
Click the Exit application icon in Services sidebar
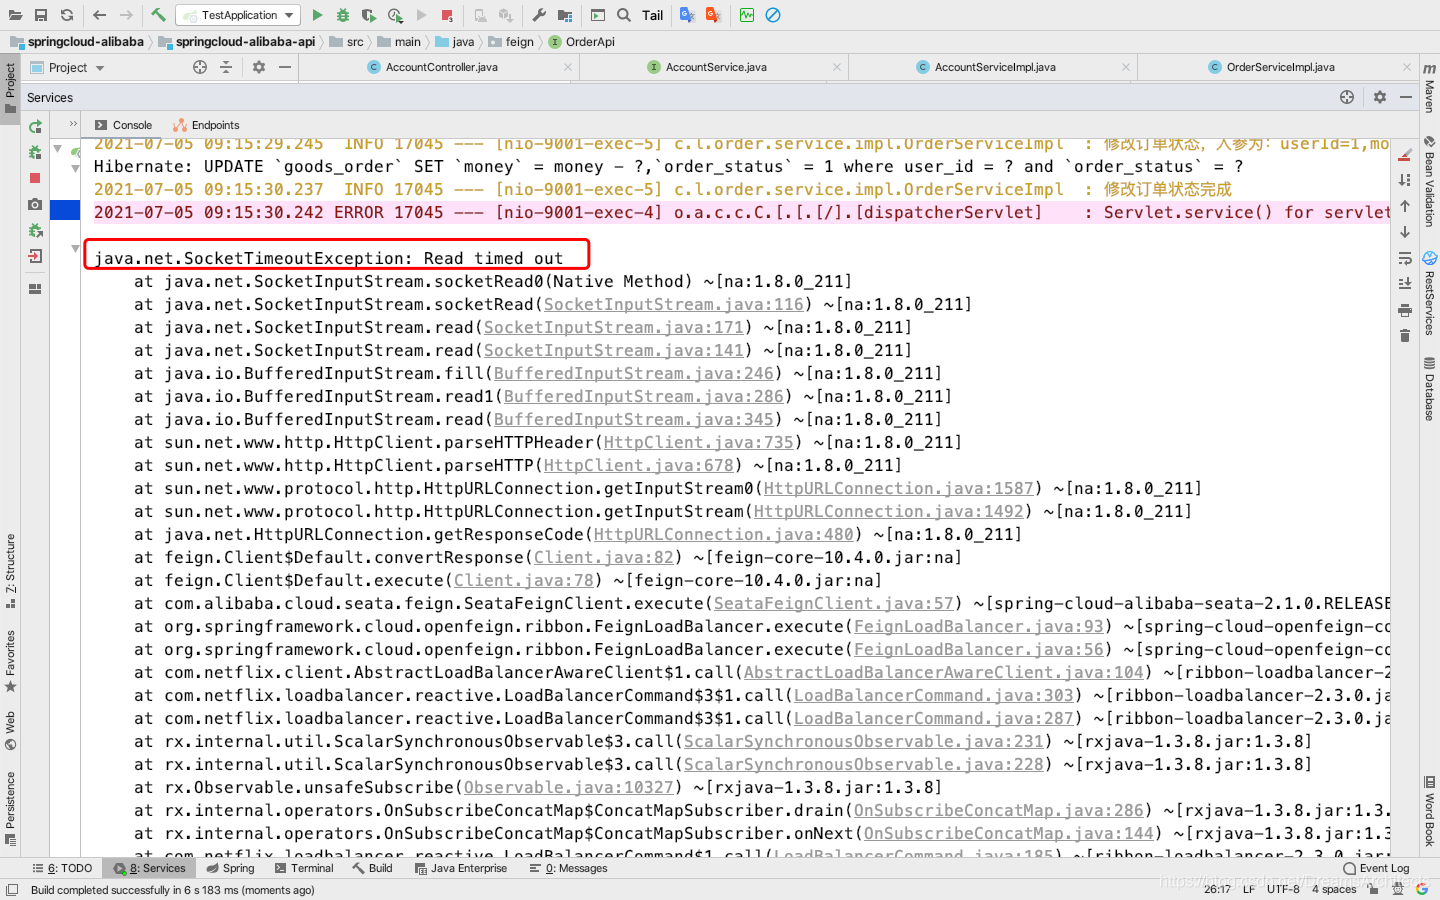(x=35, y=256)
